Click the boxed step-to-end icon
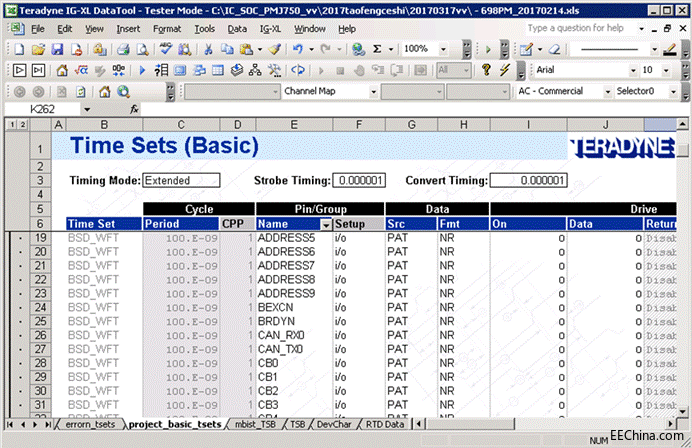692x448 pixels. pos(38,70)
